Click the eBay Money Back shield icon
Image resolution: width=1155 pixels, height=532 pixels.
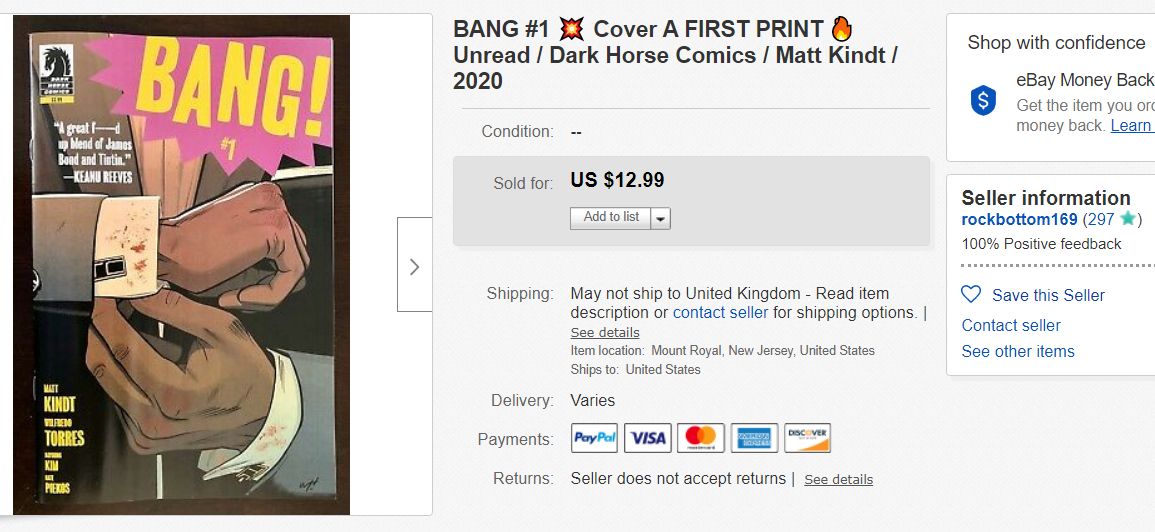(983, 100)
